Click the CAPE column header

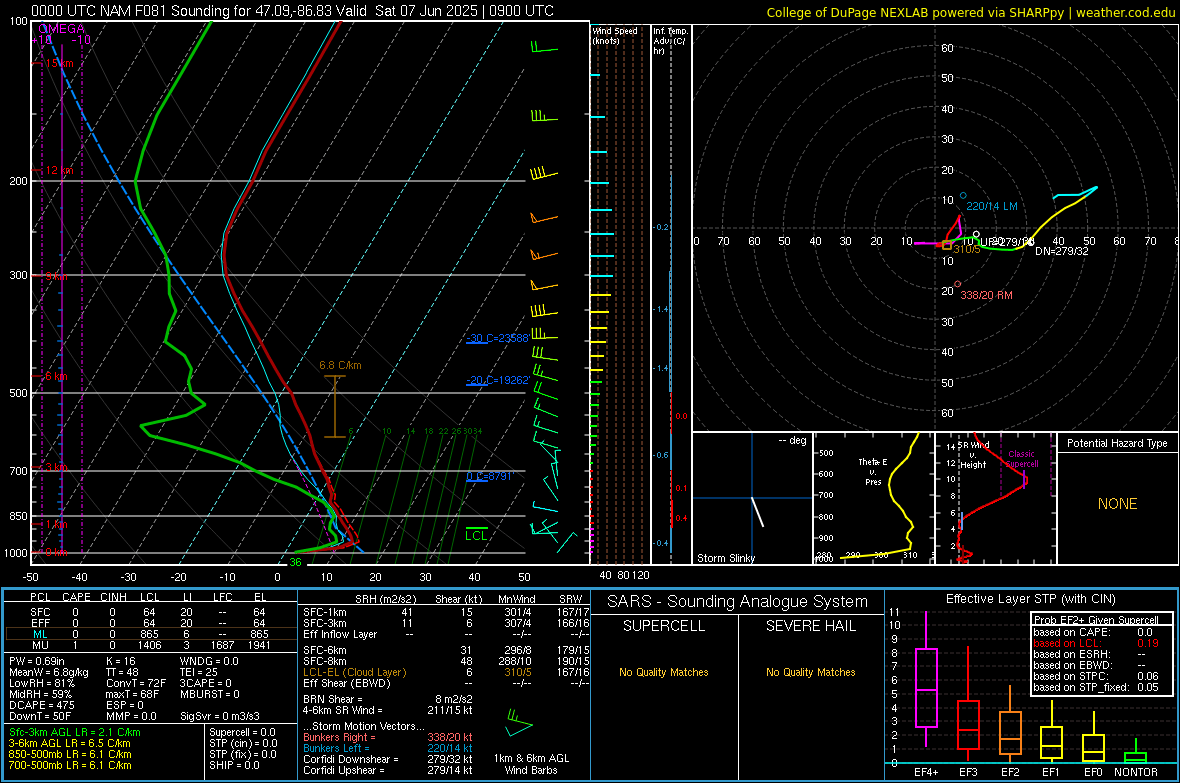tap(76, 597)
